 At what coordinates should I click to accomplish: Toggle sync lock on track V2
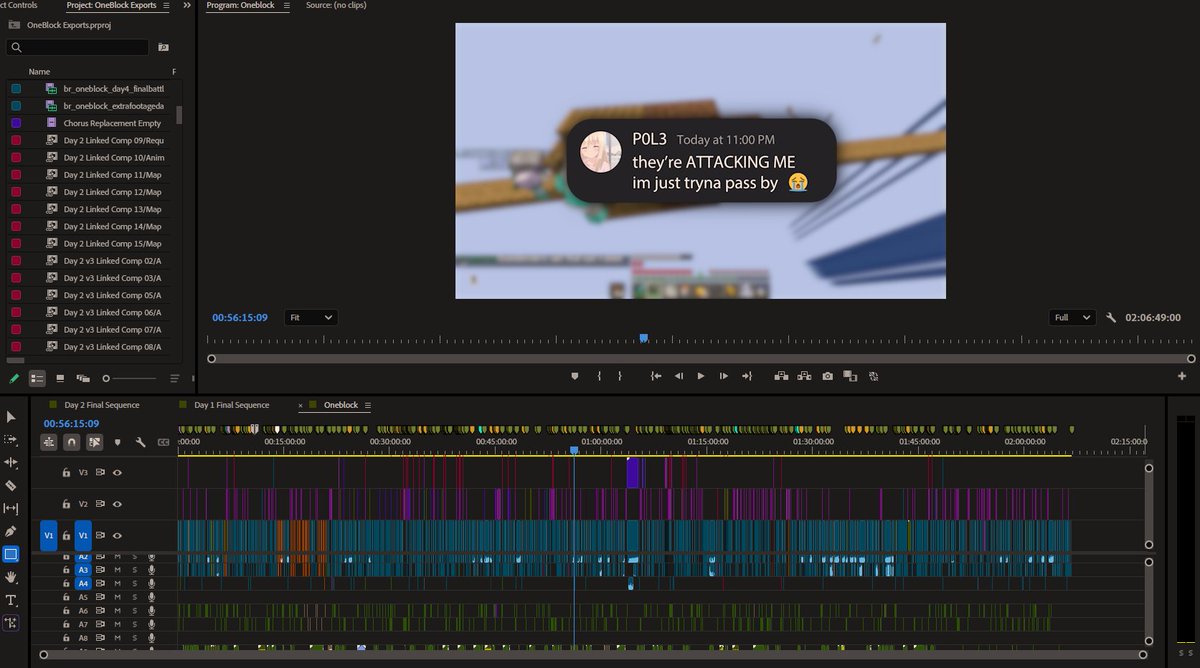click(x=100, y=504)
